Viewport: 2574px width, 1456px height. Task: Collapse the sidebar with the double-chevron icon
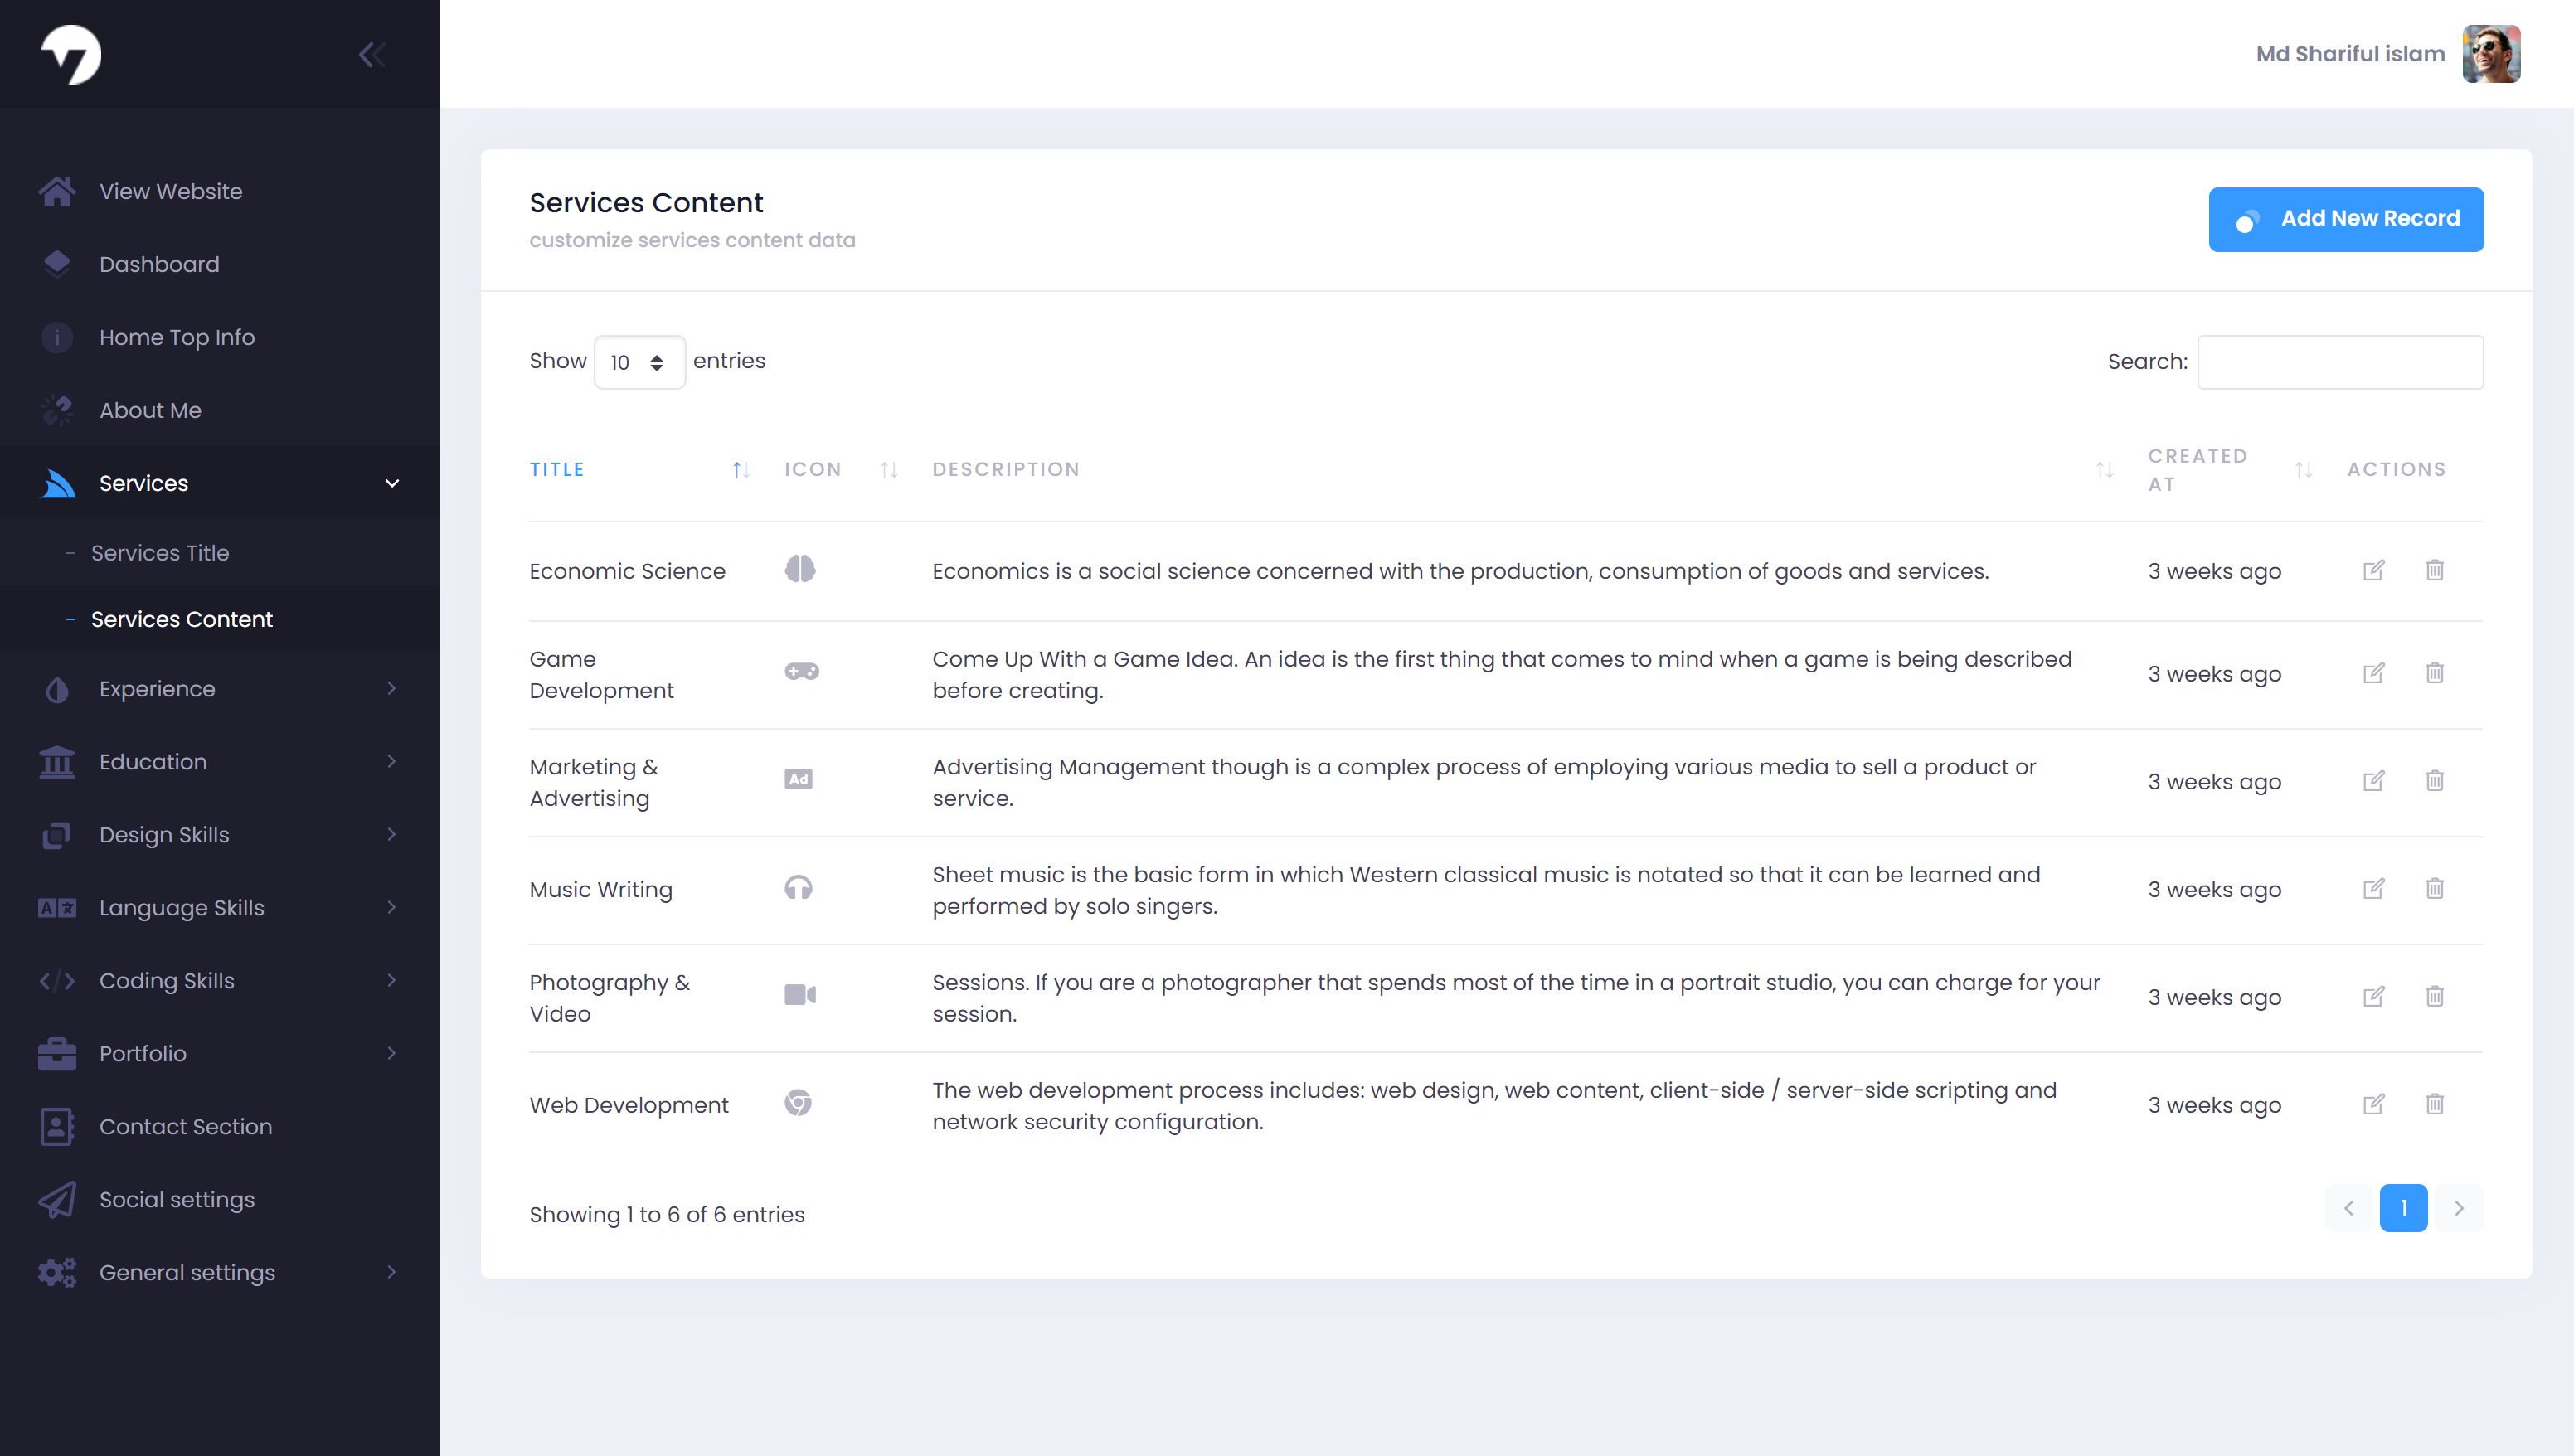tap(372, 54)
